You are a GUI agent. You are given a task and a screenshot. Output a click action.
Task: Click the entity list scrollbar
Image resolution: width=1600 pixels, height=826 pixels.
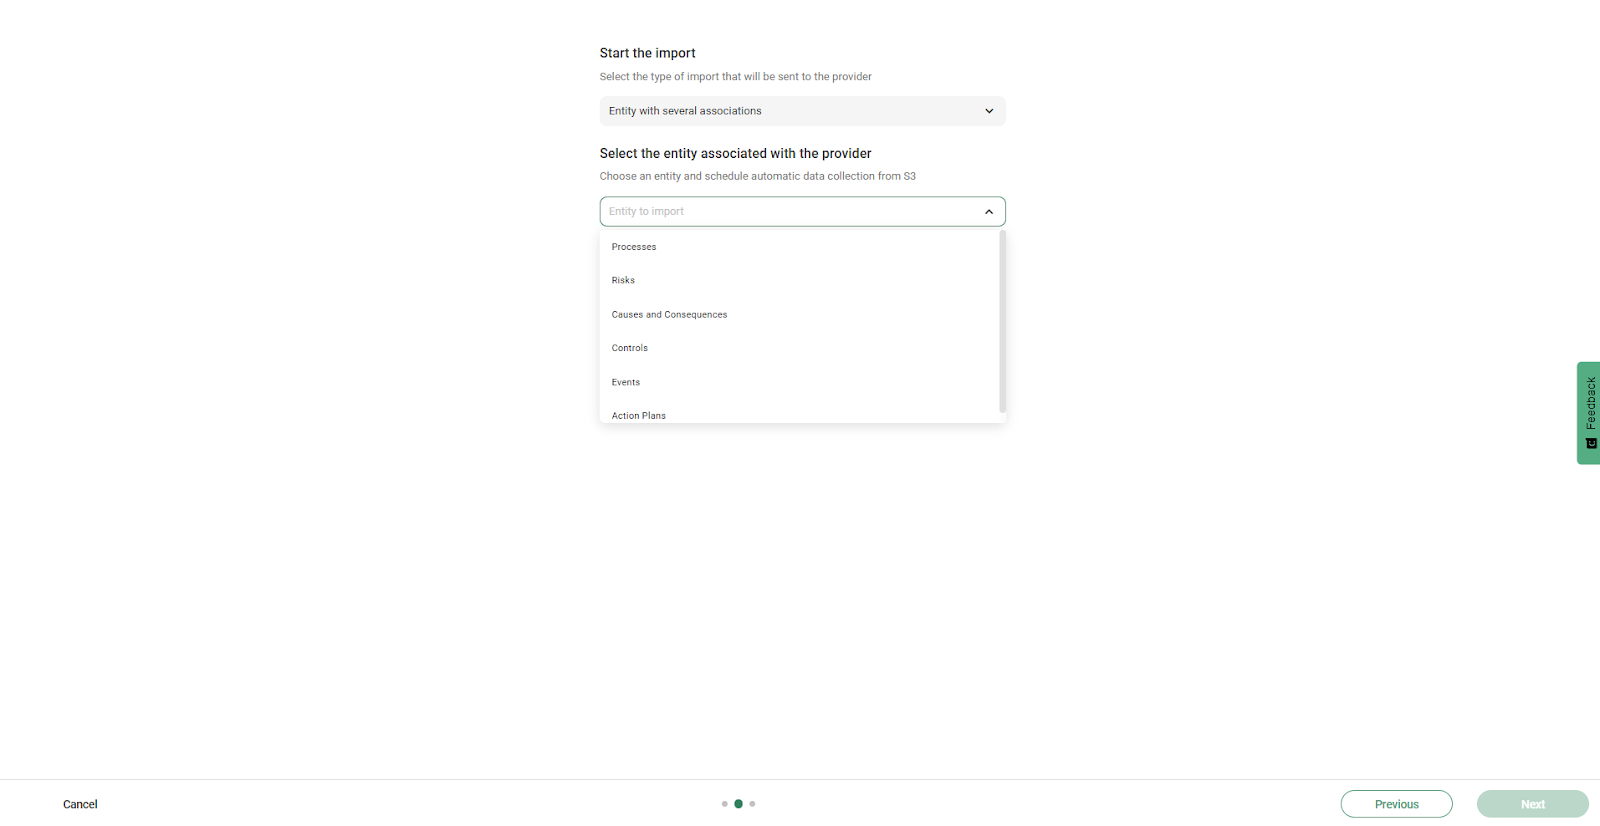1002,321
